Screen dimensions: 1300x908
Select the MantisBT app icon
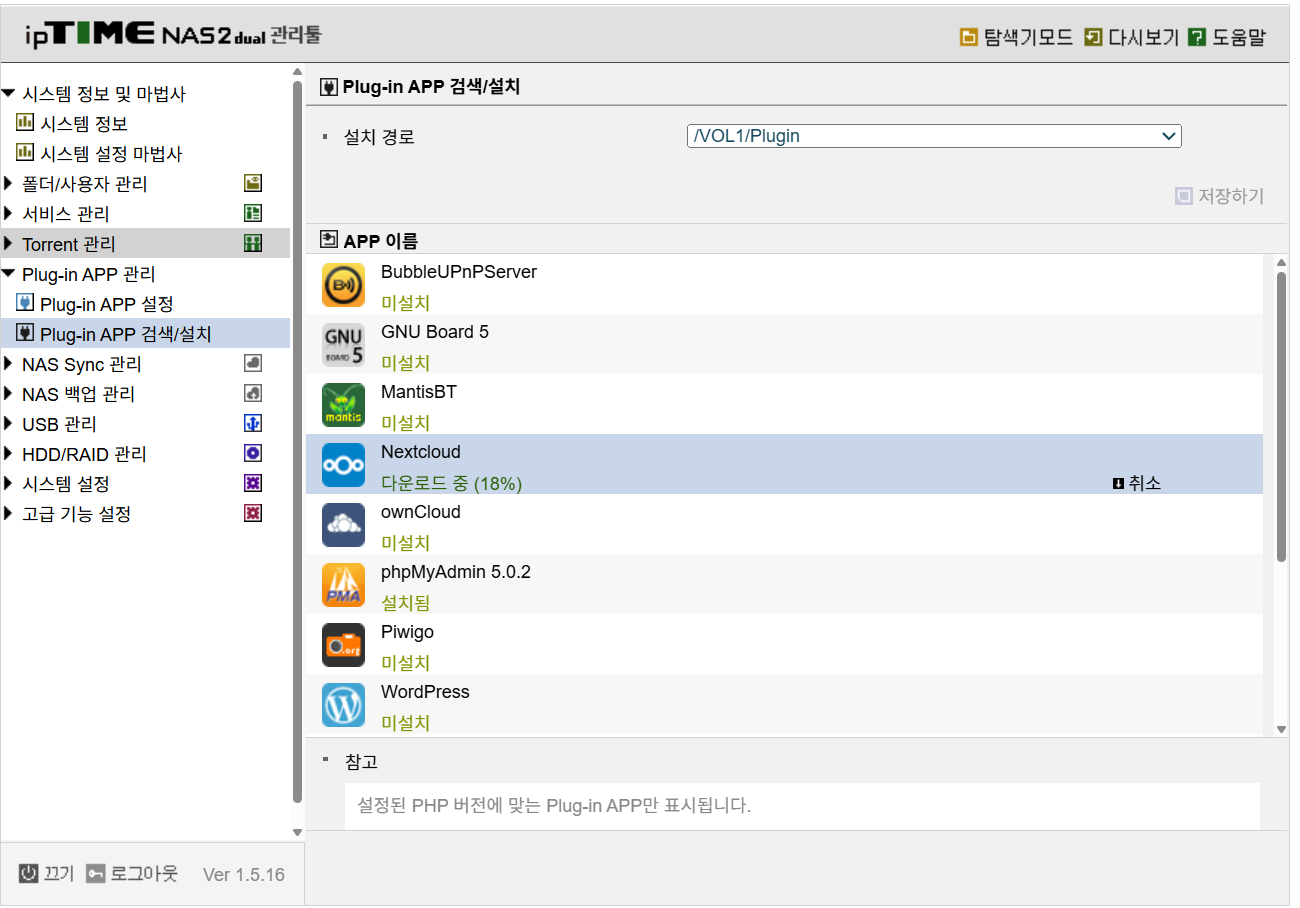coord(343,405)
